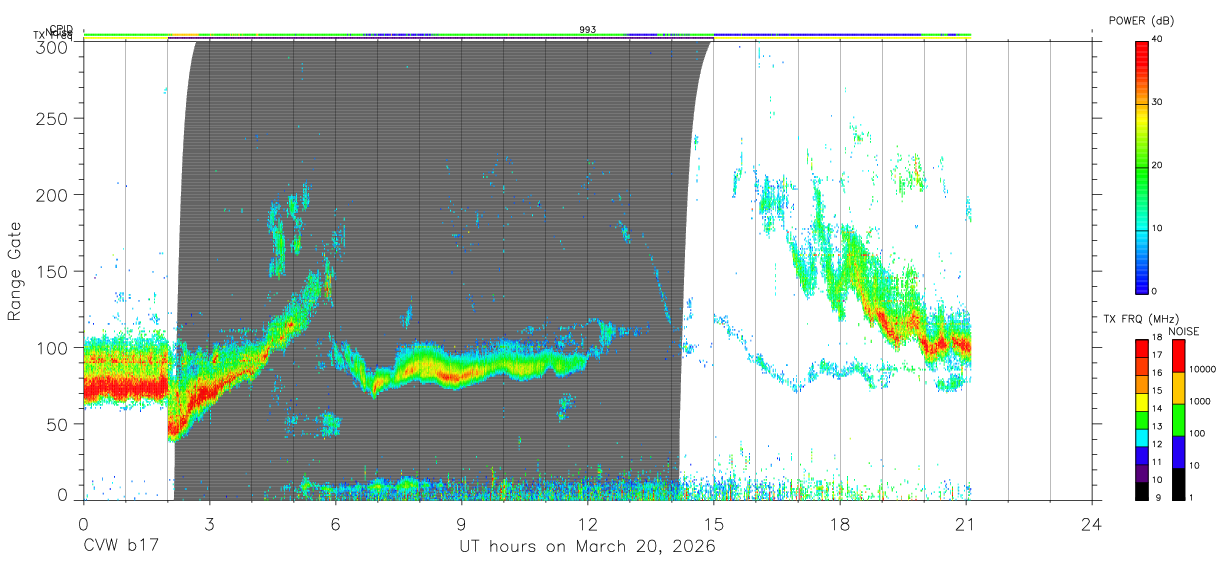Viewport: 1228px width, 567px height.
Task: Click the black 9–10 MHz TX FRQ swatch
Action: point(1142,491)
